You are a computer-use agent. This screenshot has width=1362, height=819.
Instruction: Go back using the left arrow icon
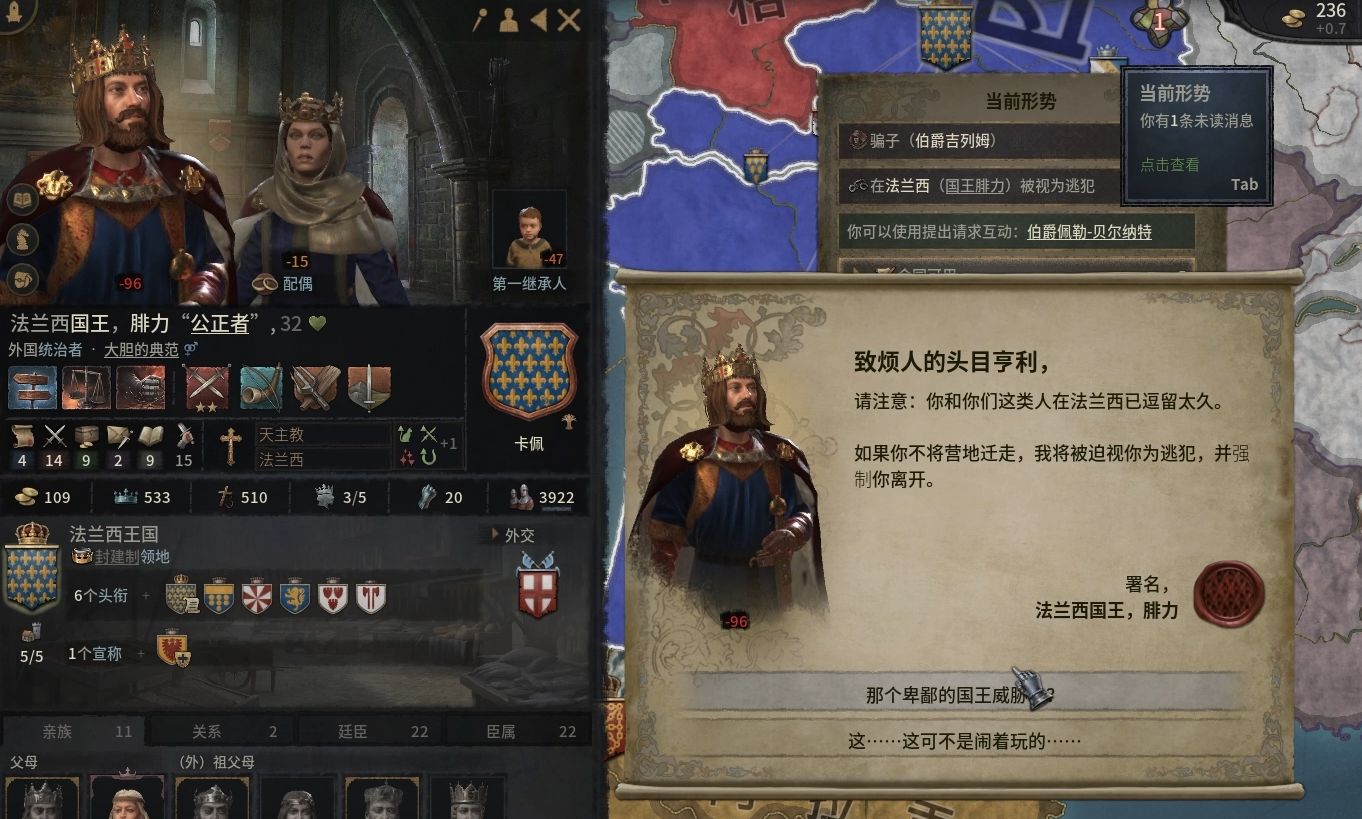pos(538,19)
